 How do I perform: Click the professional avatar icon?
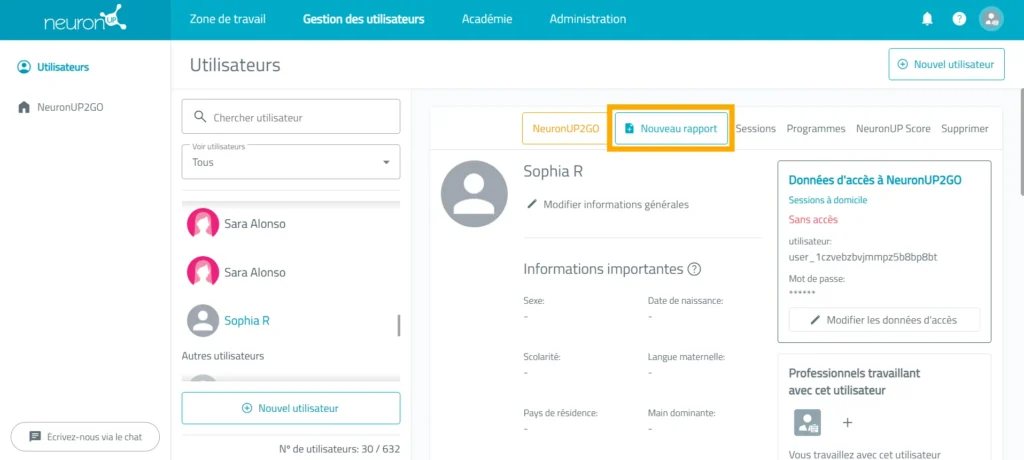click(807, 423)
